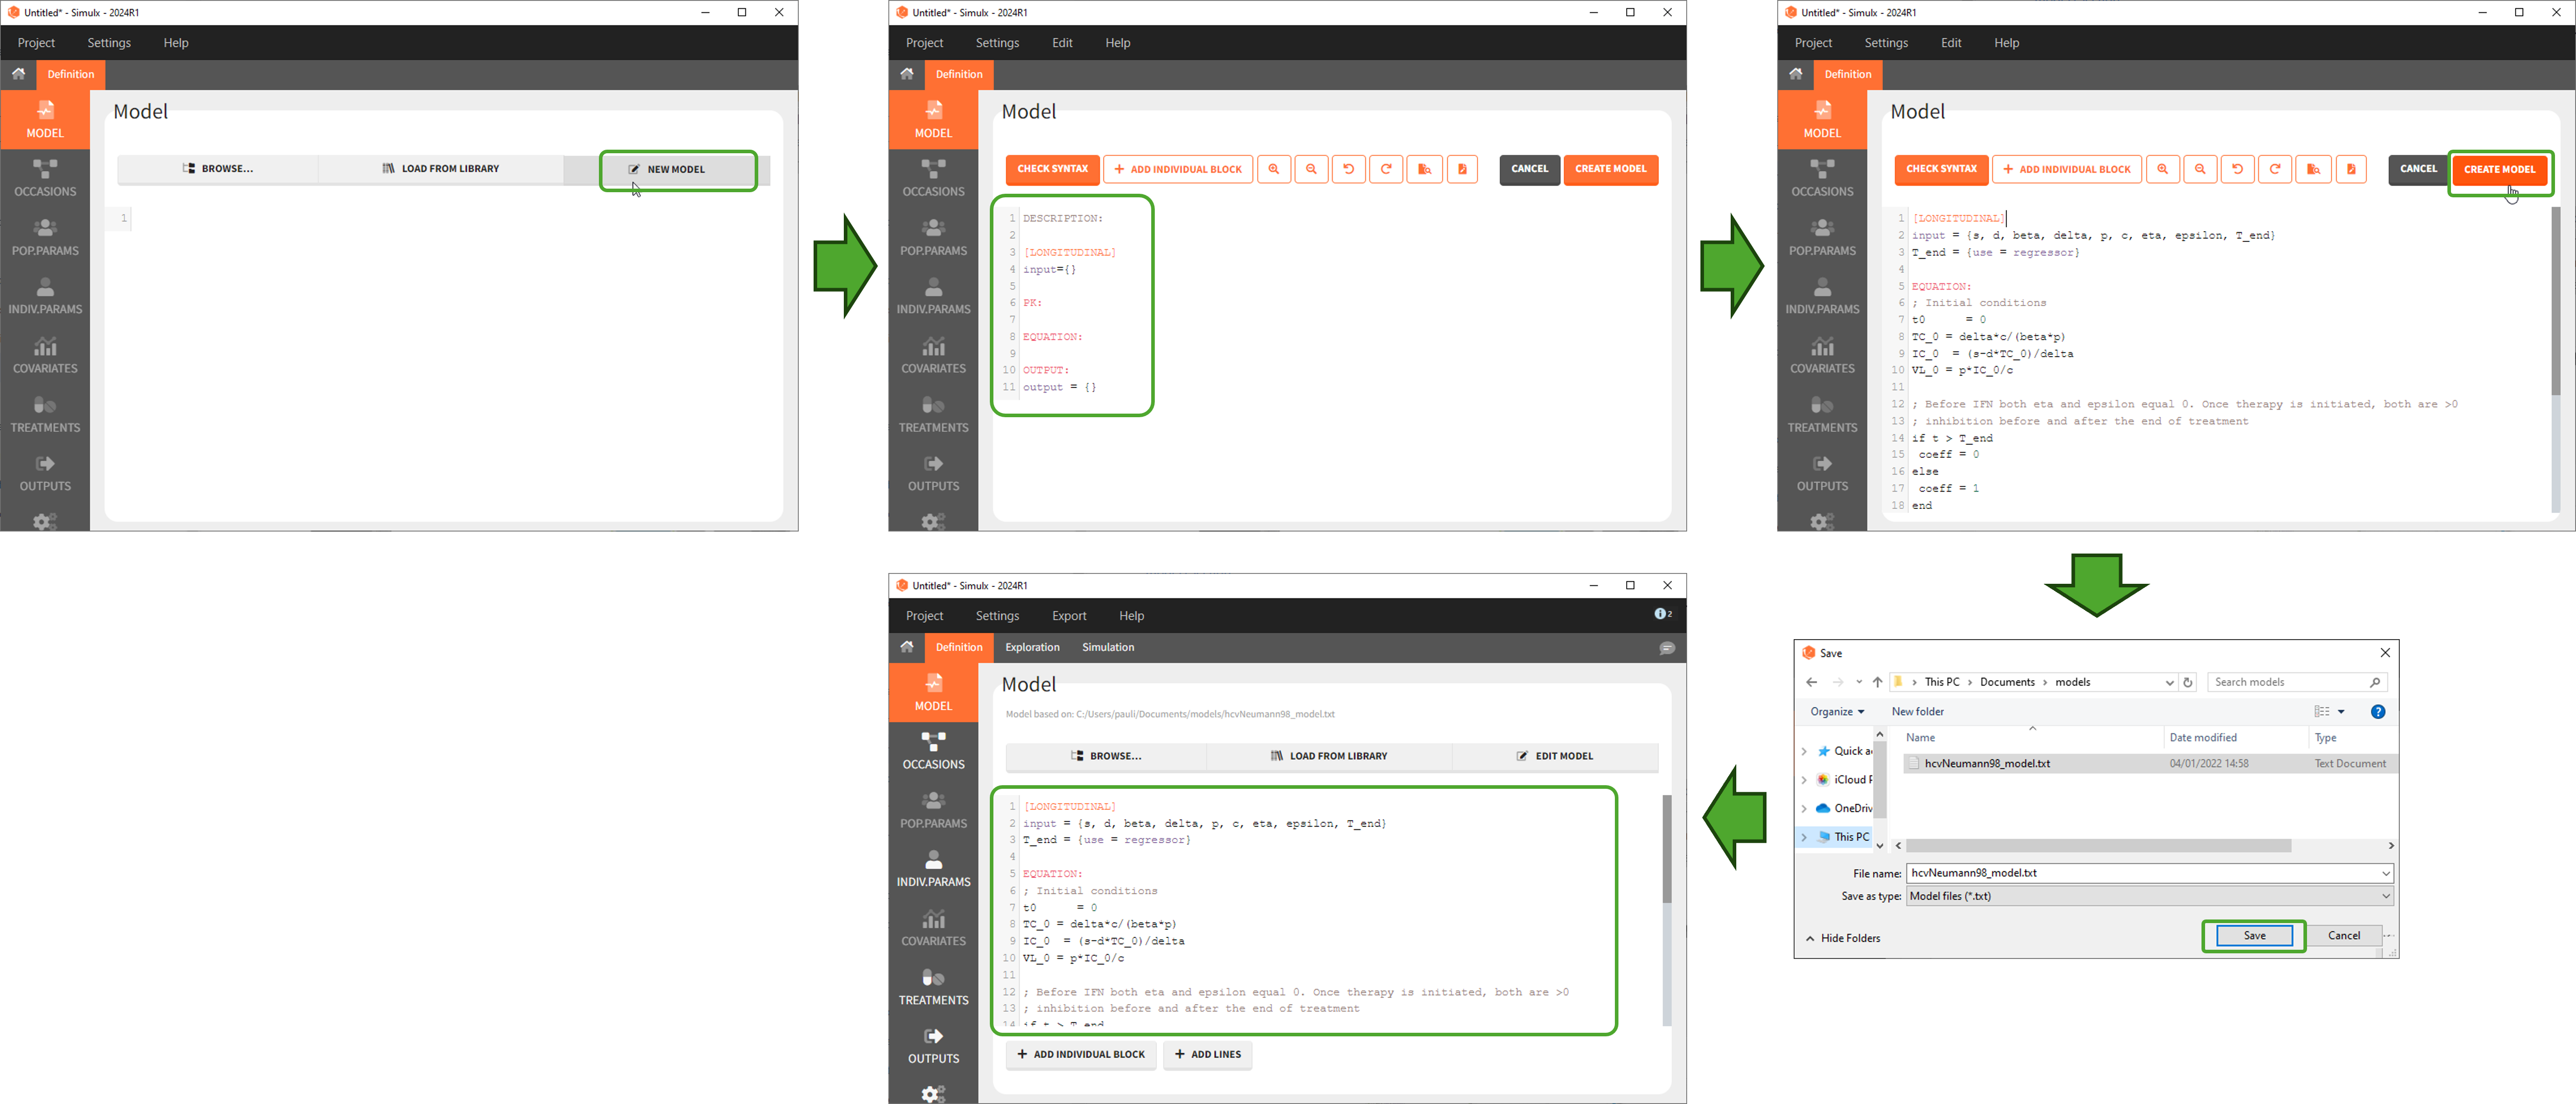The height and width of the screenshot is (1104, 2576).
Task: Switch to the Exploration tab
Action: point(1032,648)
